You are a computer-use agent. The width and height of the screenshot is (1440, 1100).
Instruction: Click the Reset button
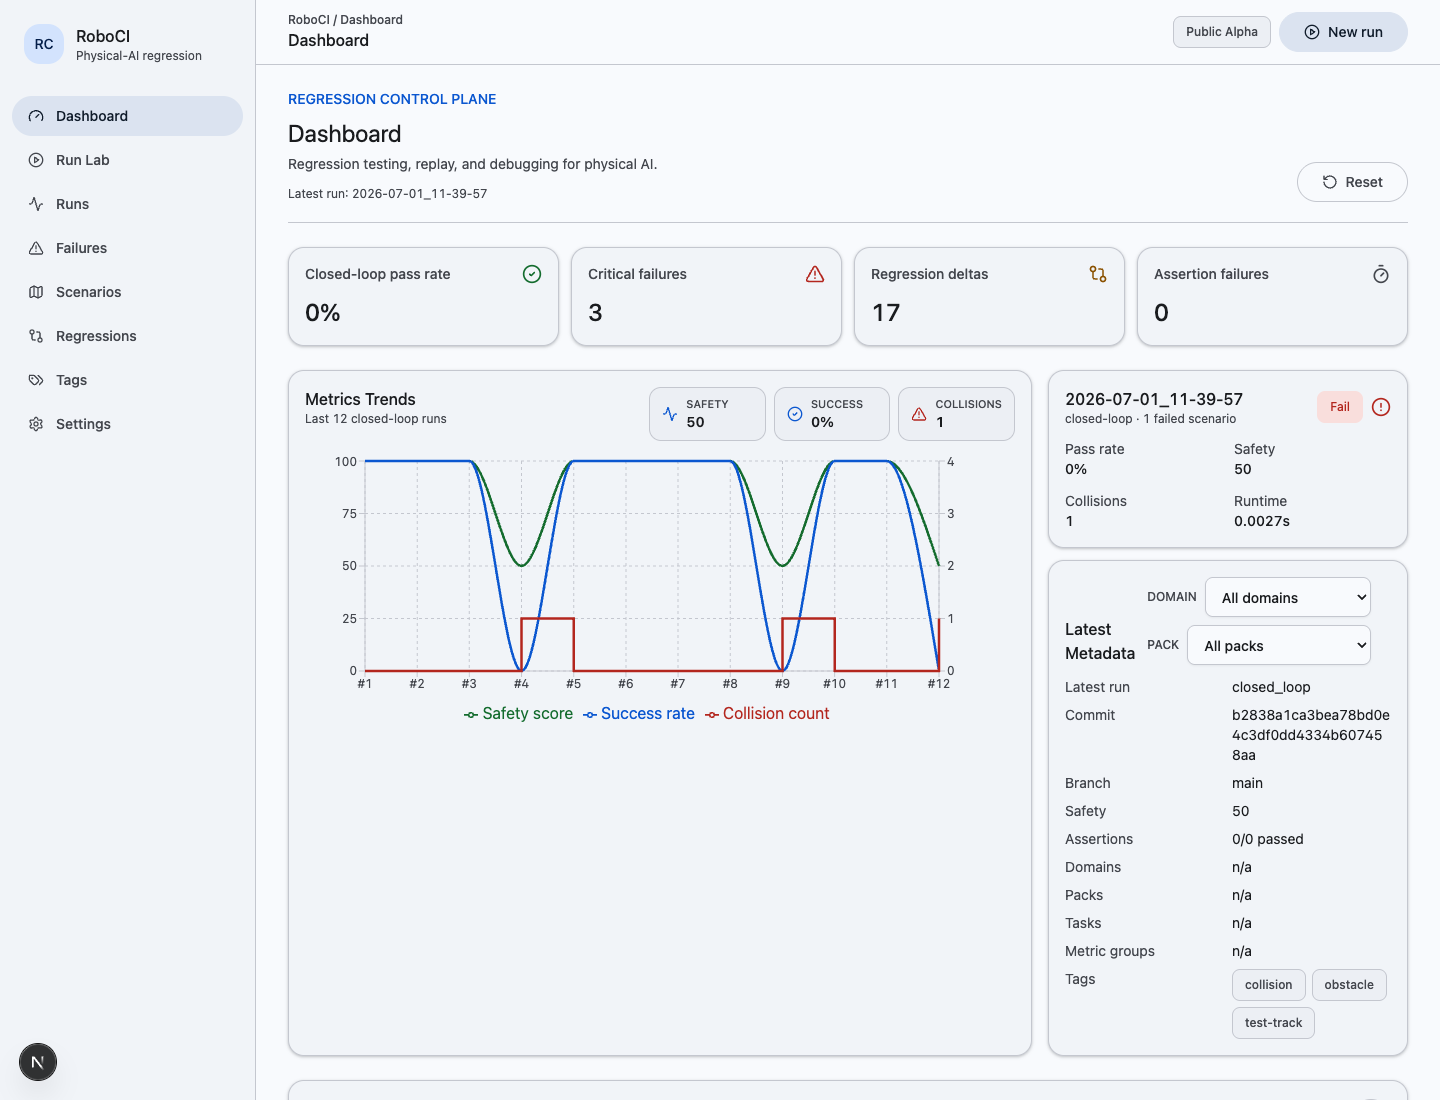1352,182
